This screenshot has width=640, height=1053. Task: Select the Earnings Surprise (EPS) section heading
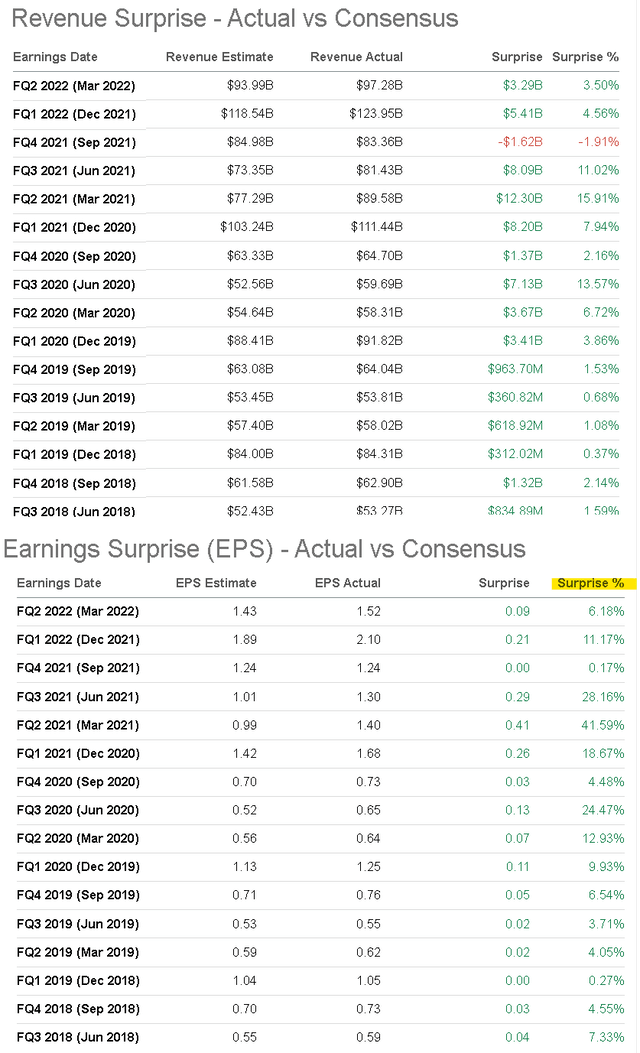(x=264, y=548)
